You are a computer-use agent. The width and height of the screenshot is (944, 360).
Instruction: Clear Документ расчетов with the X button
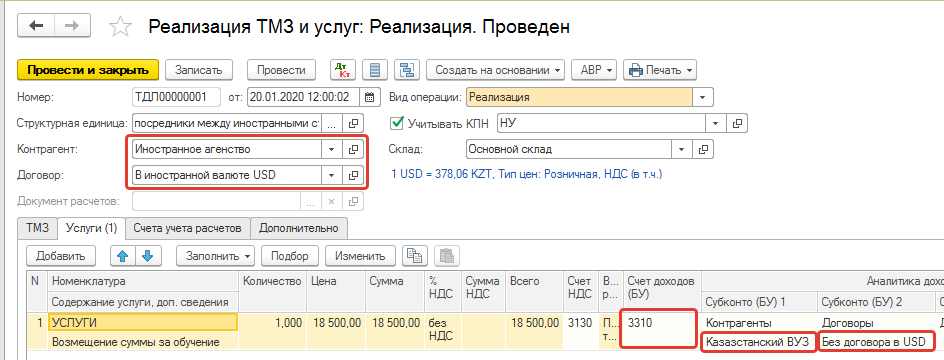[x=331, y=202]
